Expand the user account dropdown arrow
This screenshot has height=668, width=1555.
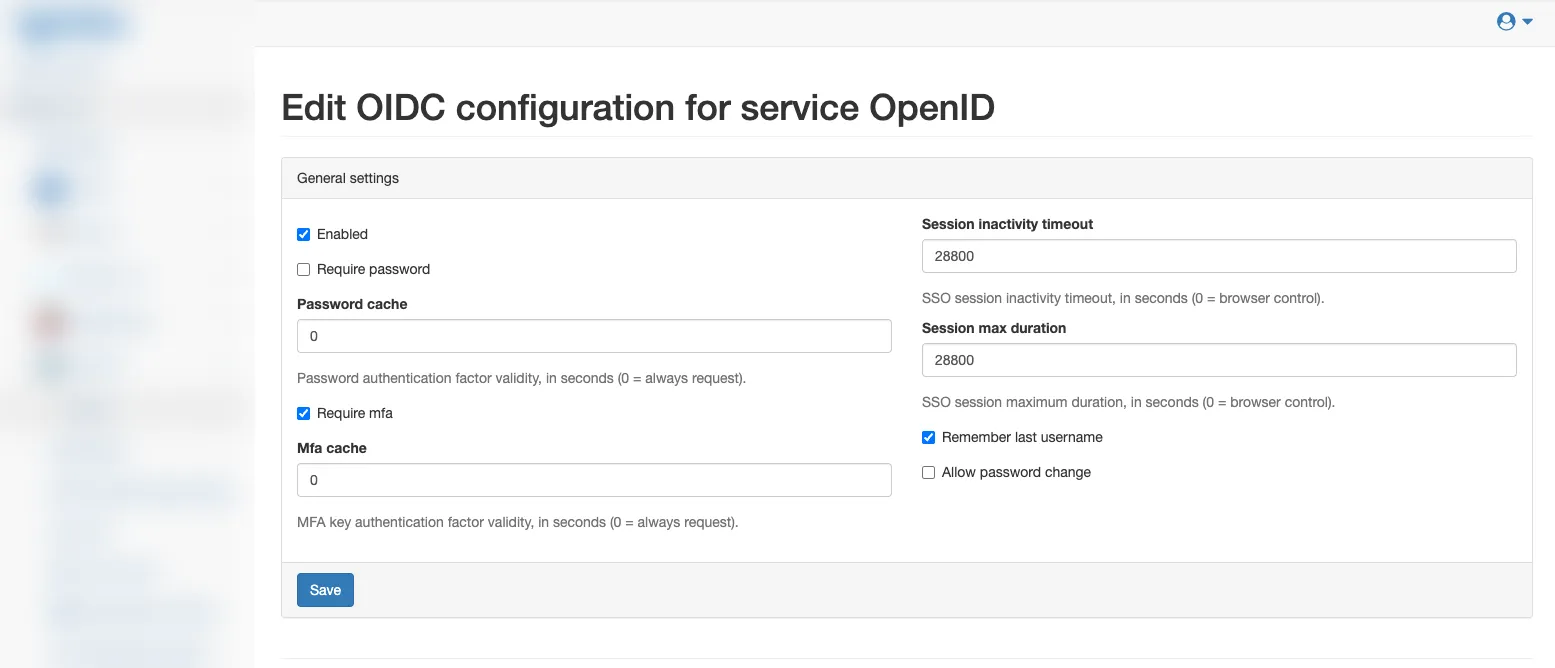1527,22
